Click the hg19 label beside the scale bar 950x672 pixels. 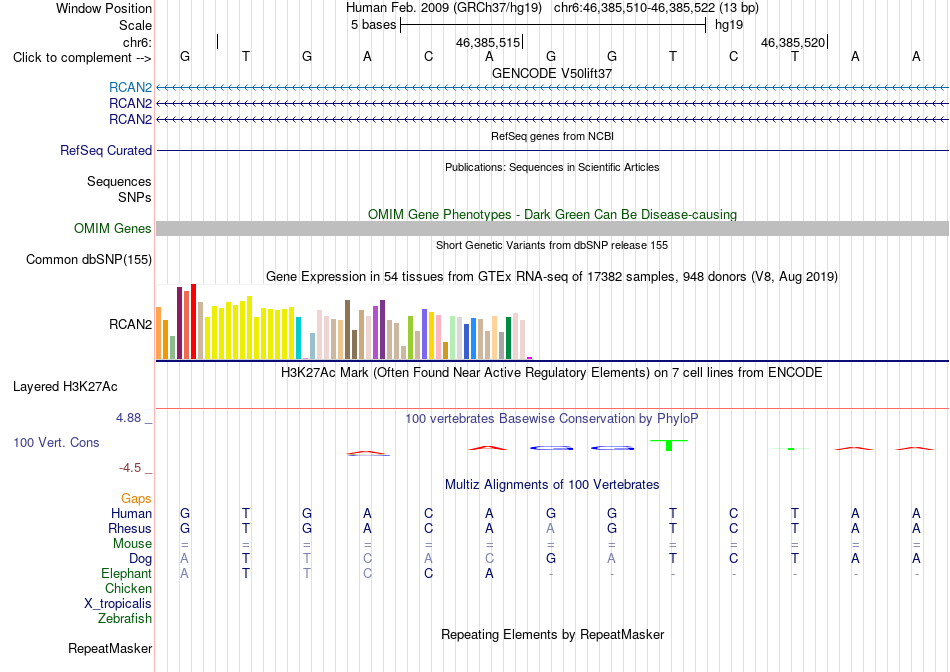(x=729, y=25)
